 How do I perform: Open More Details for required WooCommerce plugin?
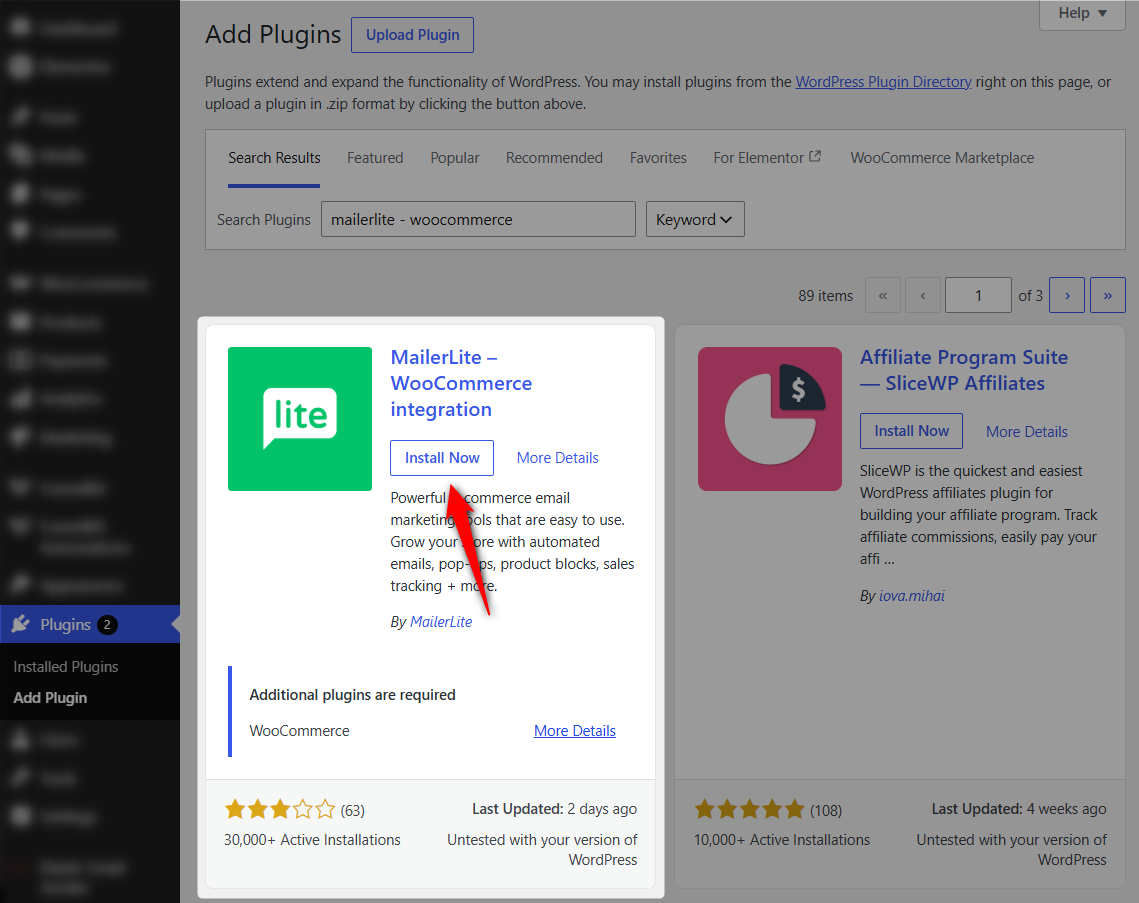(575, 731)
